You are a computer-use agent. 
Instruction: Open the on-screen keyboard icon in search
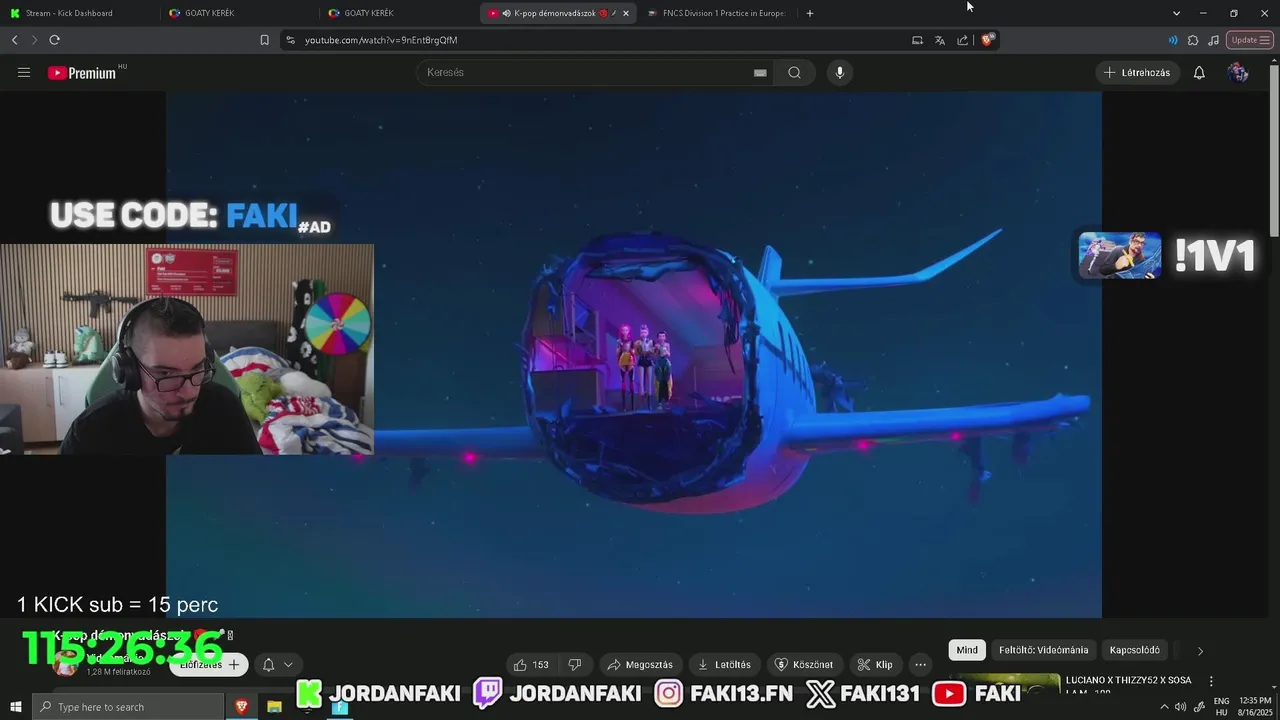tap(760, 72)
